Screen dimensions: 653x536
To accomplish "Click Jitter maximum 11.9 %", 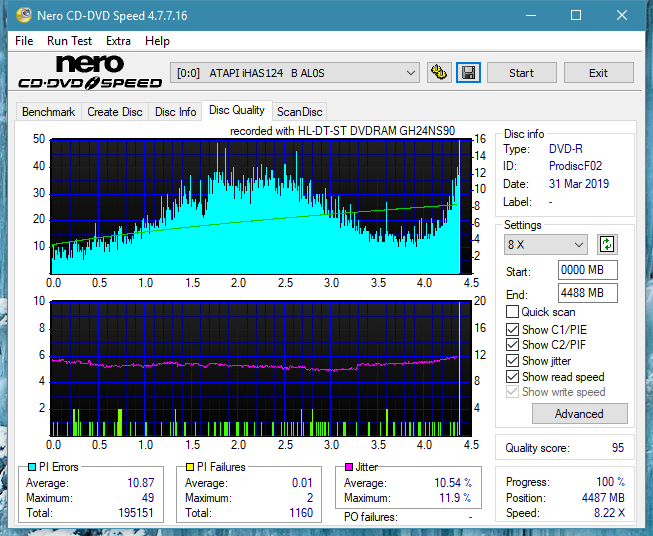I will point(455,498).
